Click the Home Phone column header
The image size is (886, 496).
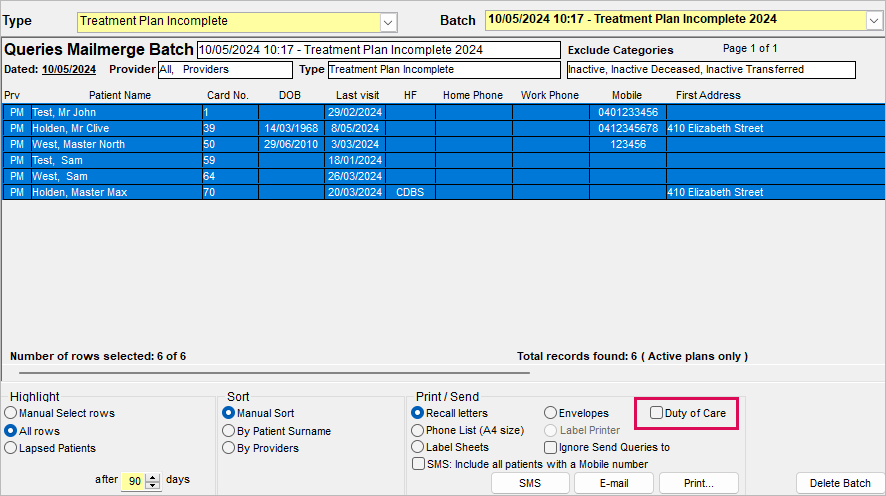(473, 95)
